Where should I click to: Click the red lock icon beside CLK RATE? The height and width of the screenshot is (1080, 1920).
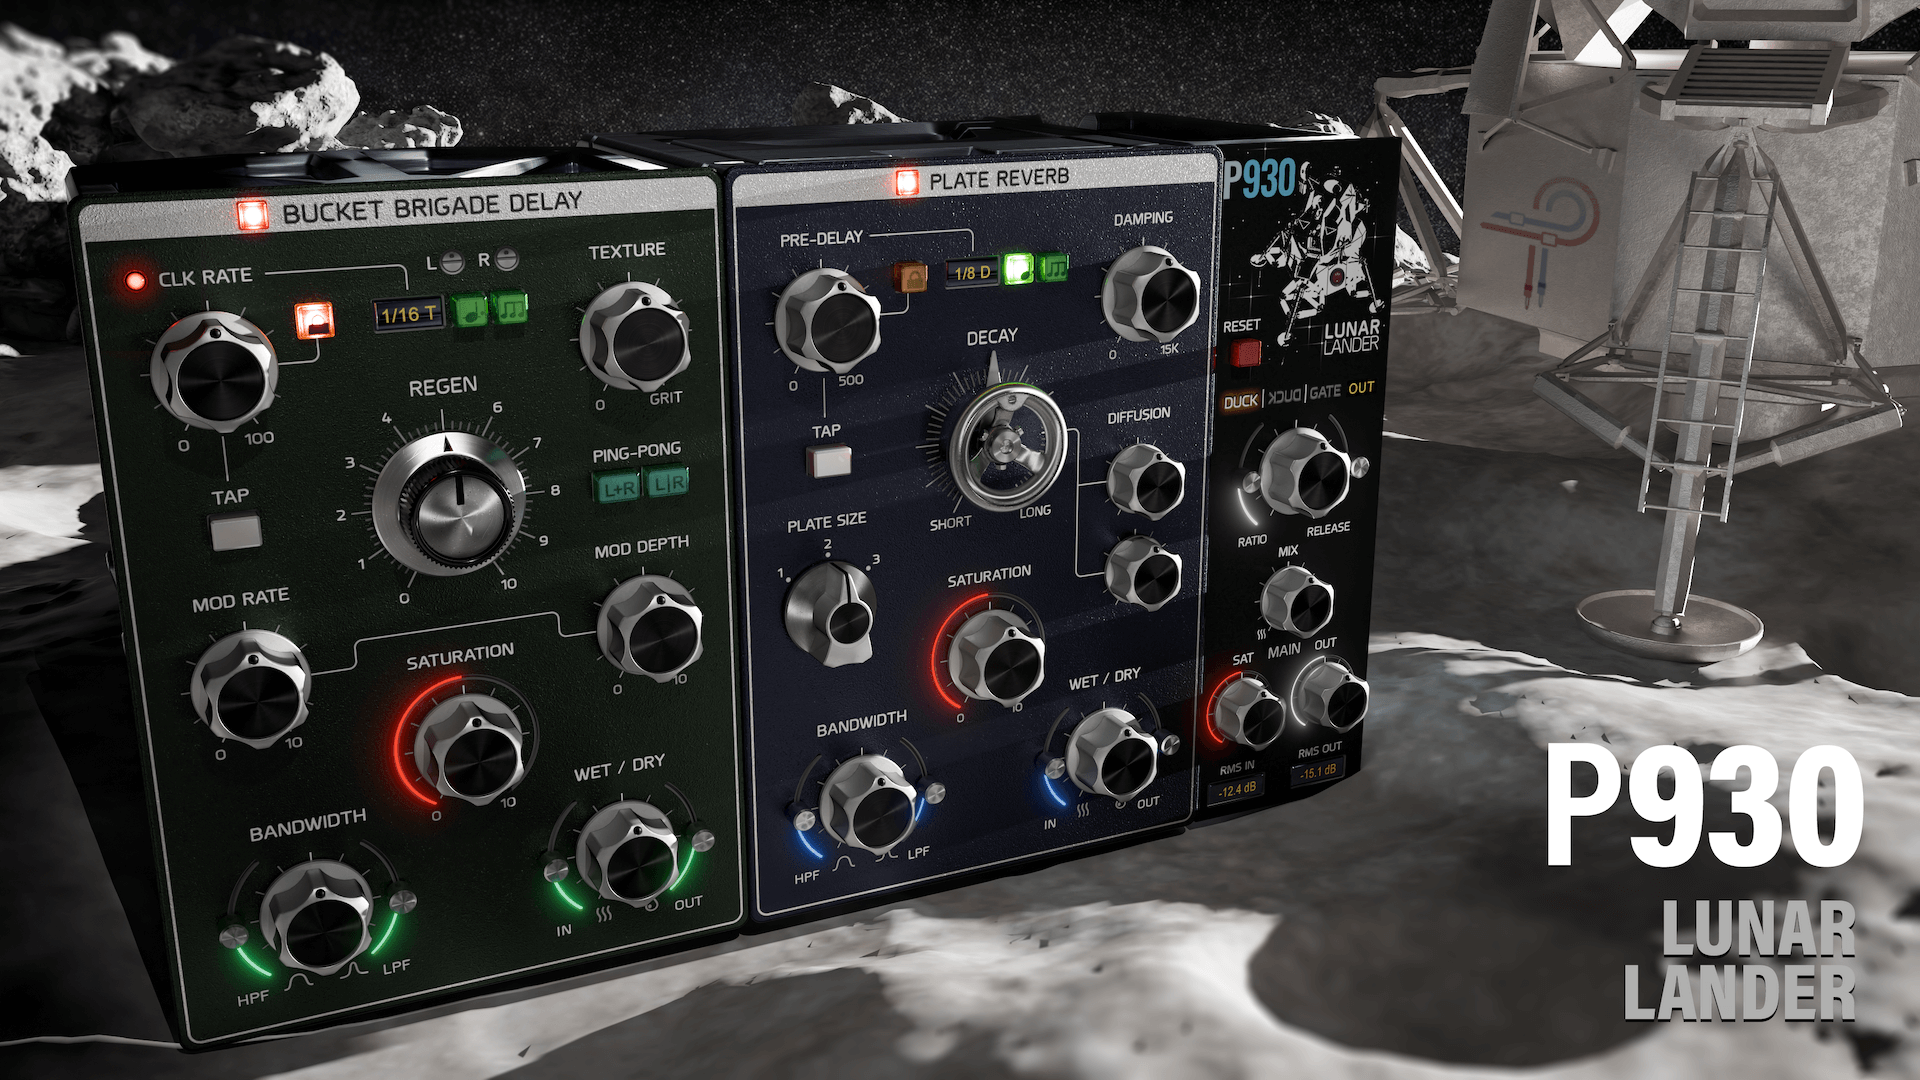[314, 321]
